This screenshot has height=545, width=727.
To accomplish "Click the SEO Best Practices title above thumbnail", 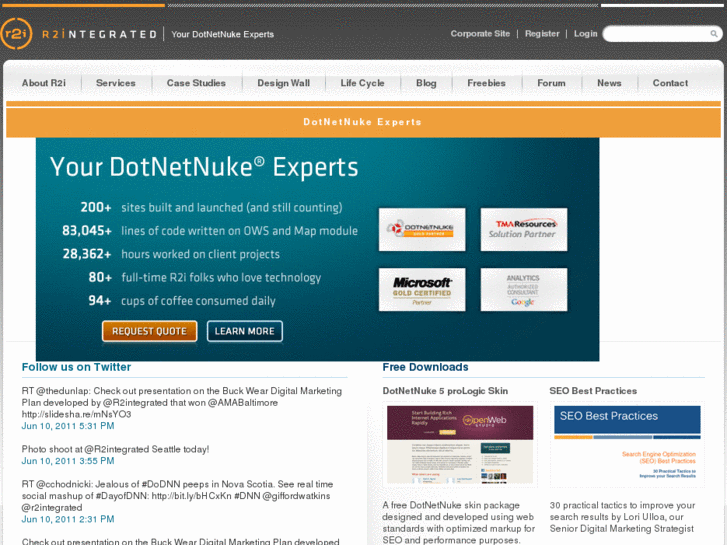I will 593,391.
